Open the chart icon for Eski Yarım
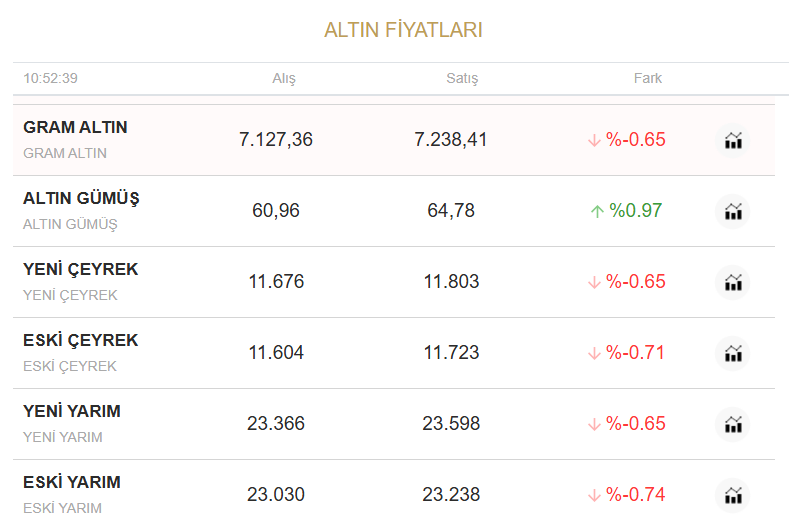Image resolution: width=789 pixels, height=525 pixels. pos(733,495)
